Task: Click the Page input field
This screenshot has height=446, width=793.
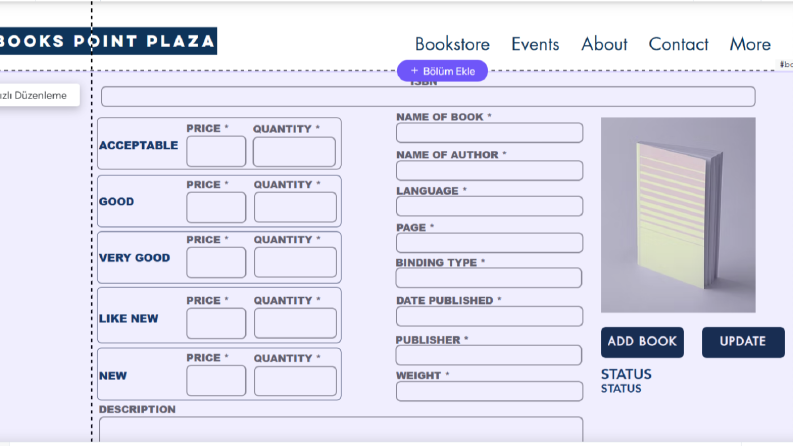Action: pos(490,243)
